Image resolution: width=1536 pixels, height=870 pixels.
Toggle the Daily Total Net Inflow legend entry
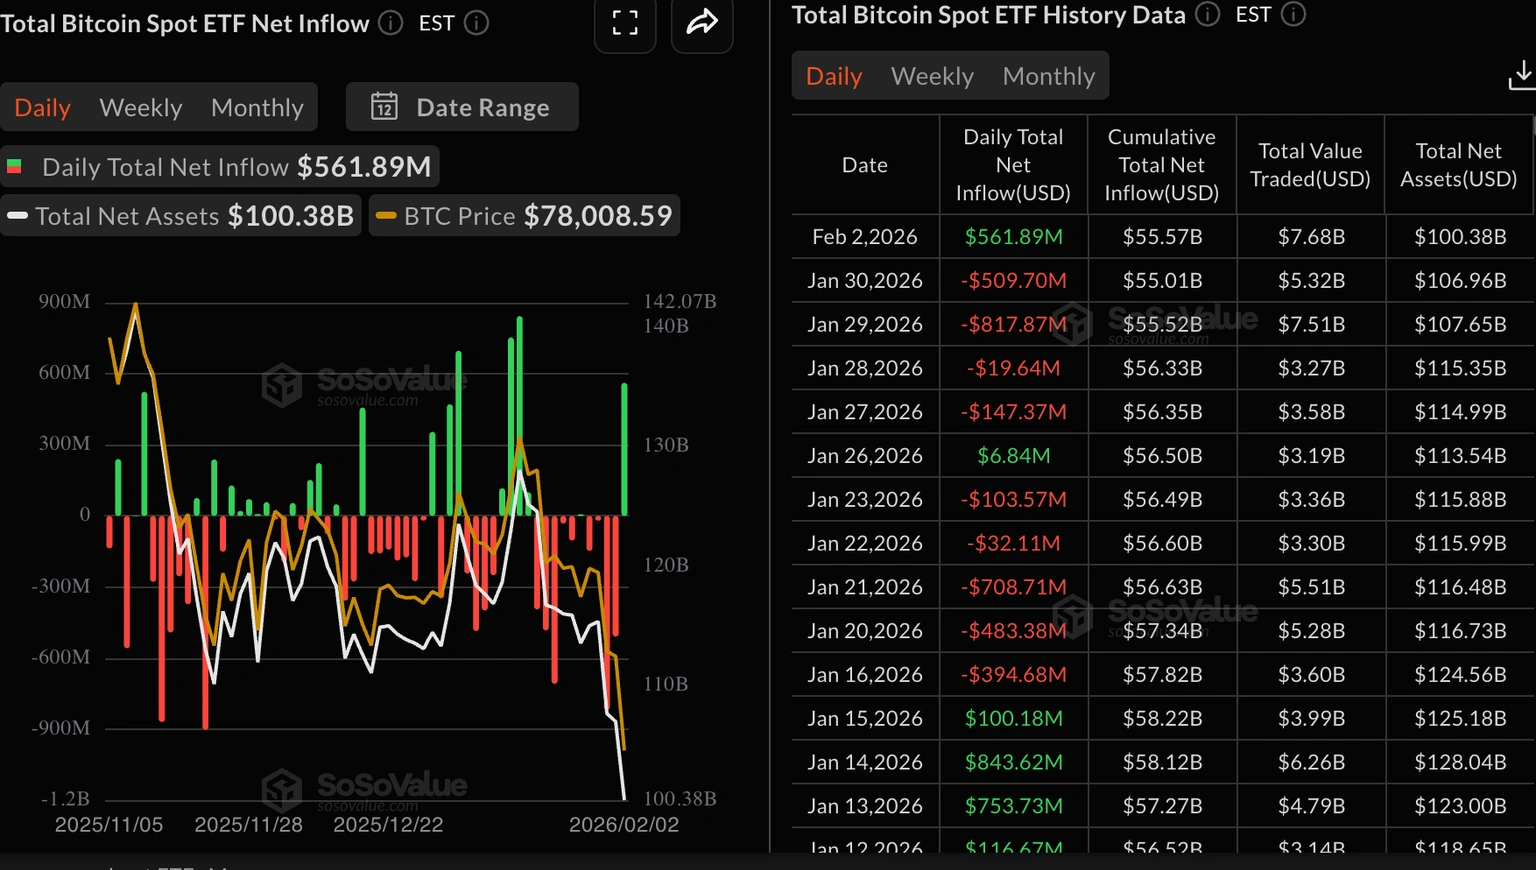tap(220, 166)
